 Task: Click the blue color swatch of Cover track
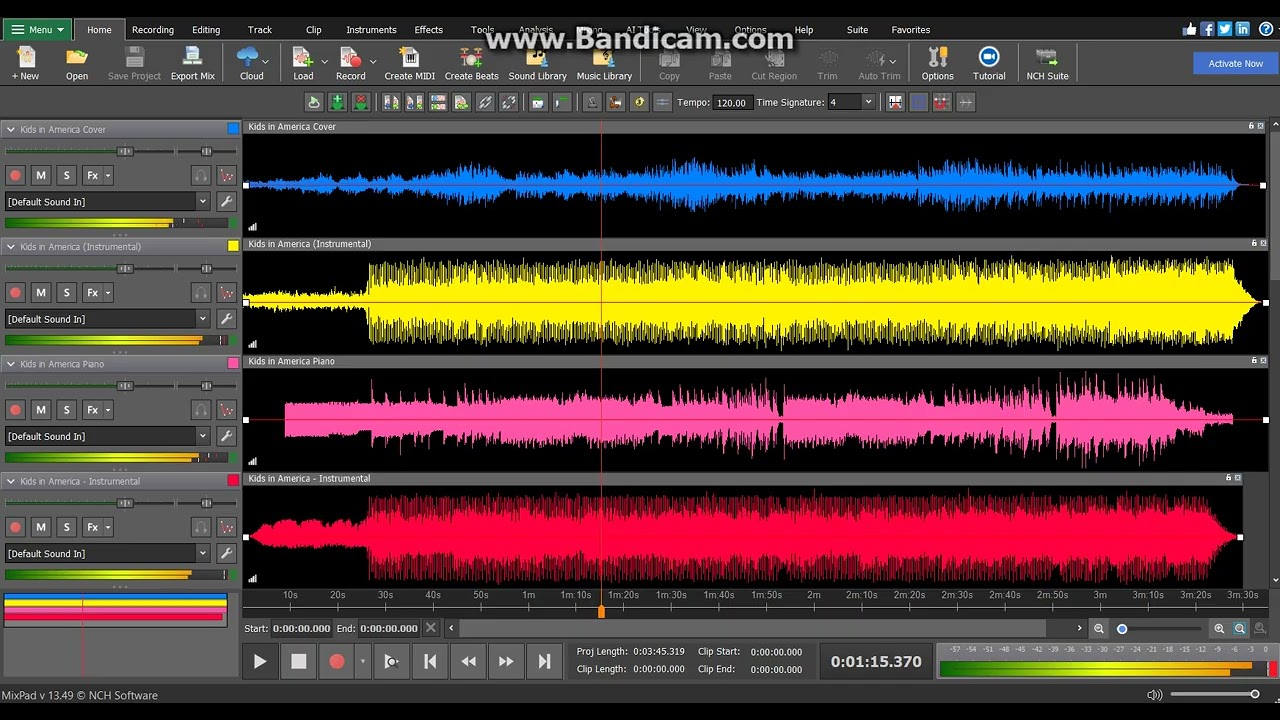tap(233, 129)
